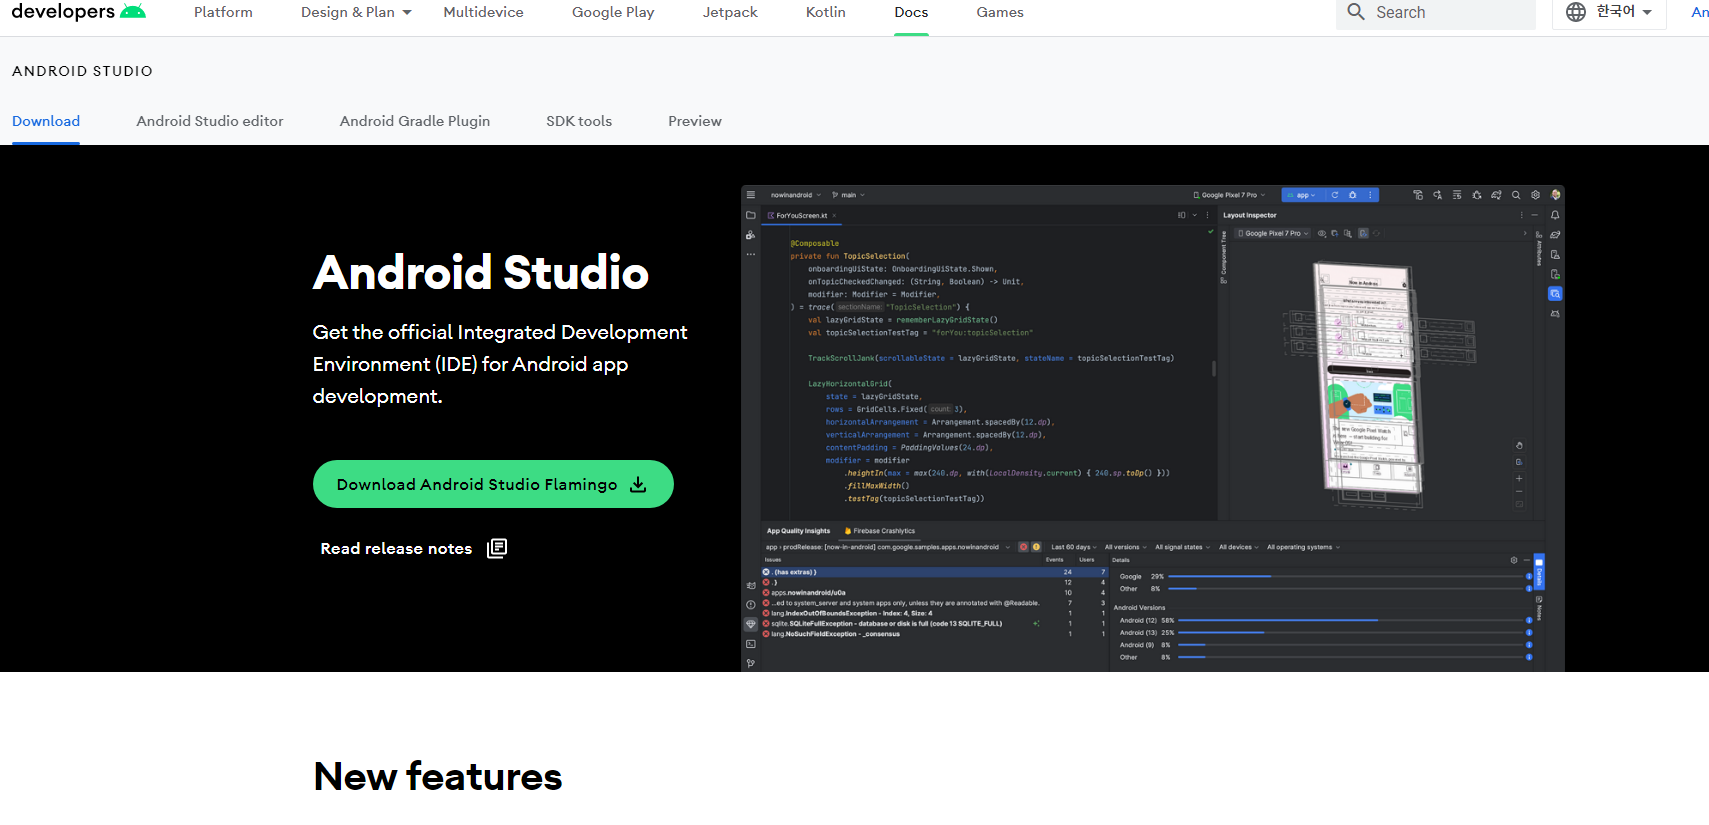Switch to the Android Gradle Plugin tab
This screenshot has width=1709, height=825.
click(x=415, y=121)
